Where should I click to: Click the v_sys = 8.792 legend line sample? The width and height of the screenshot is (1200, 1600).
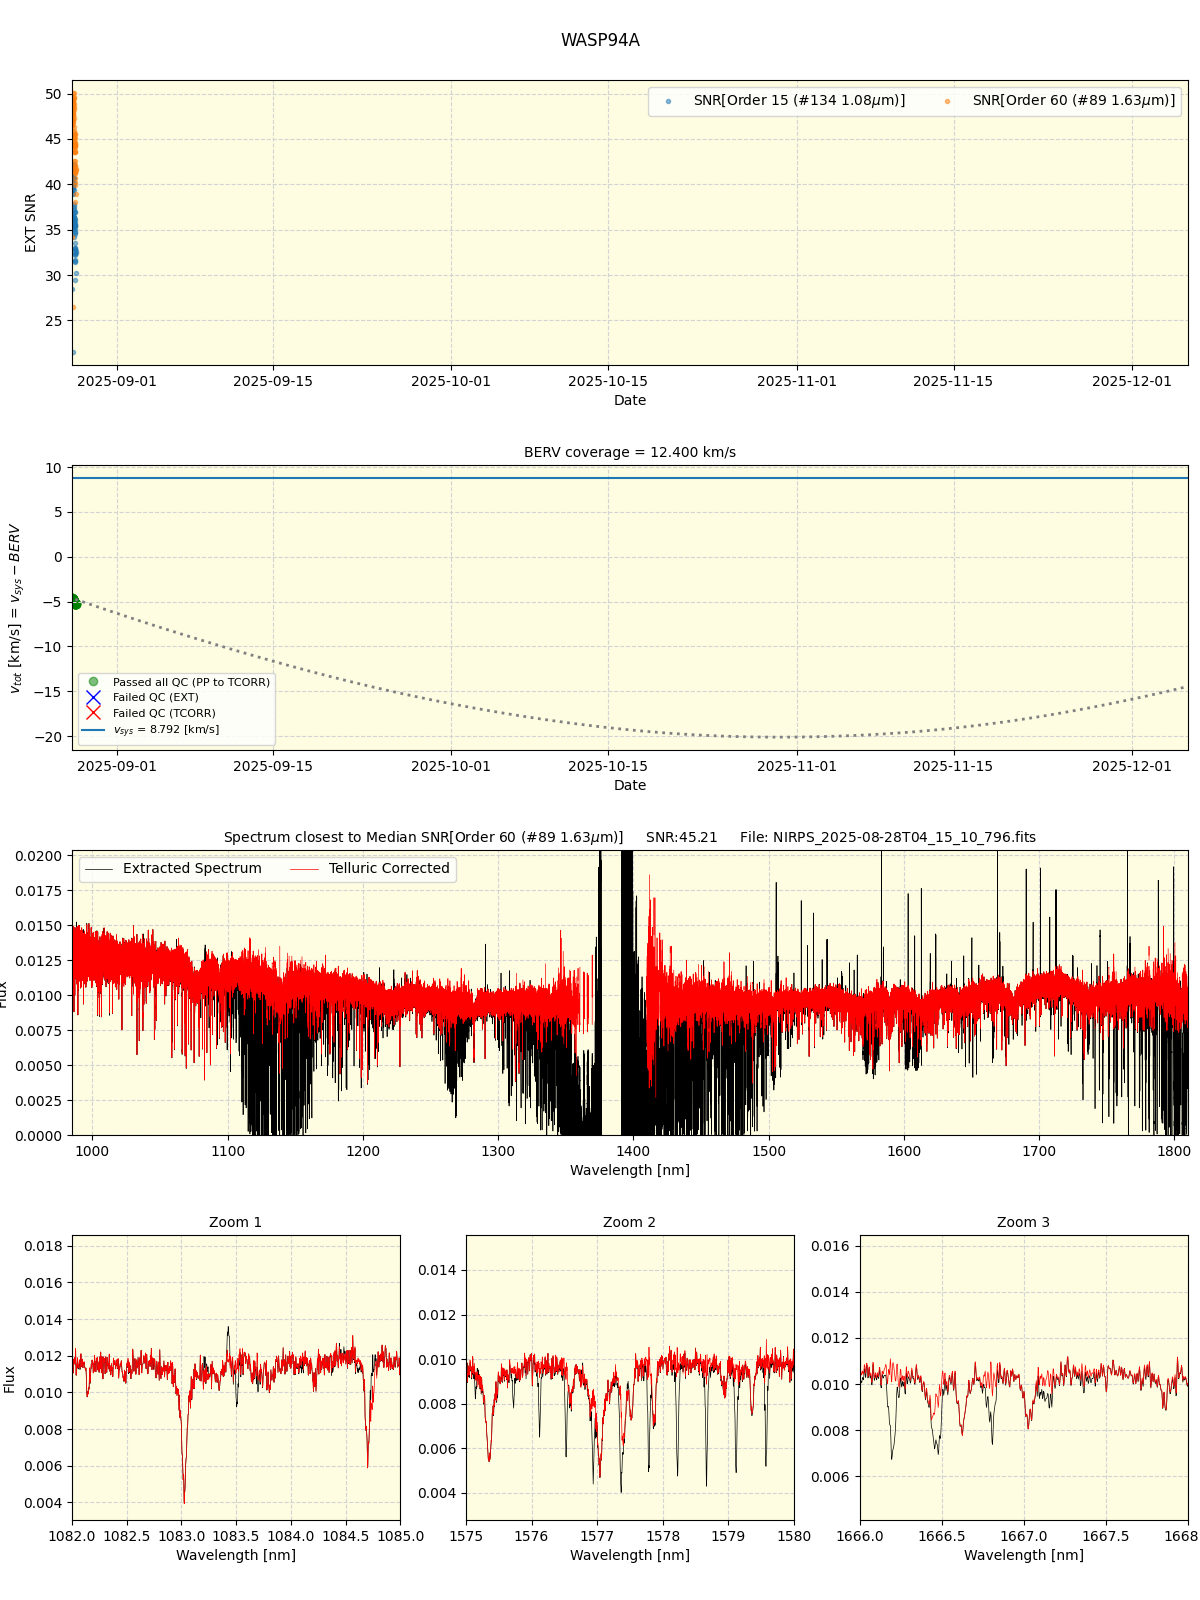[93, 730]
